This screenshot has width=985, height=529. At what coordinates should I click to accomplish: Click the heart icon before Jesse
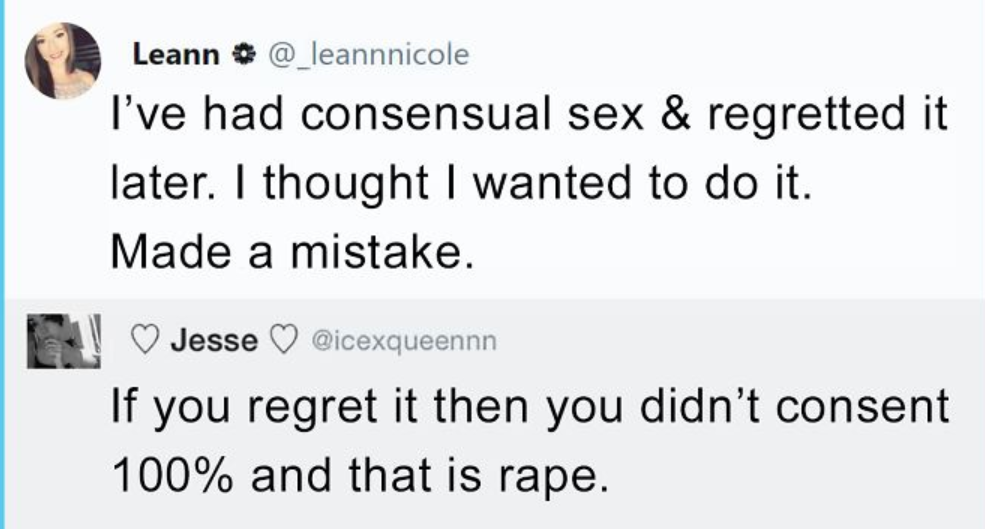144,341
